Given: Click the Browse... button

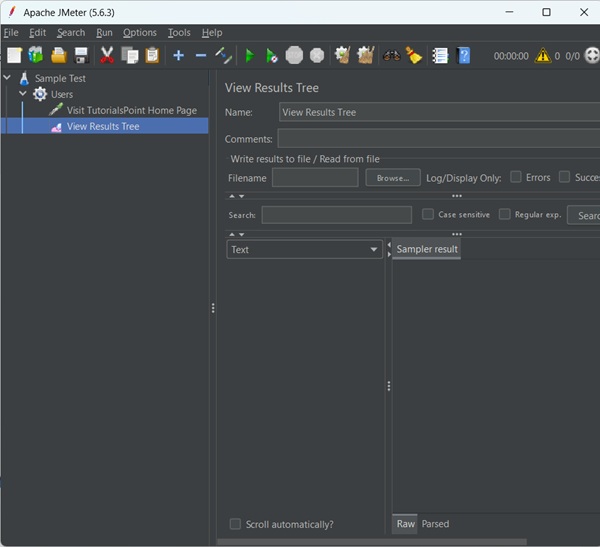Looking at the screenshot, I should click(x=392, y=178).
